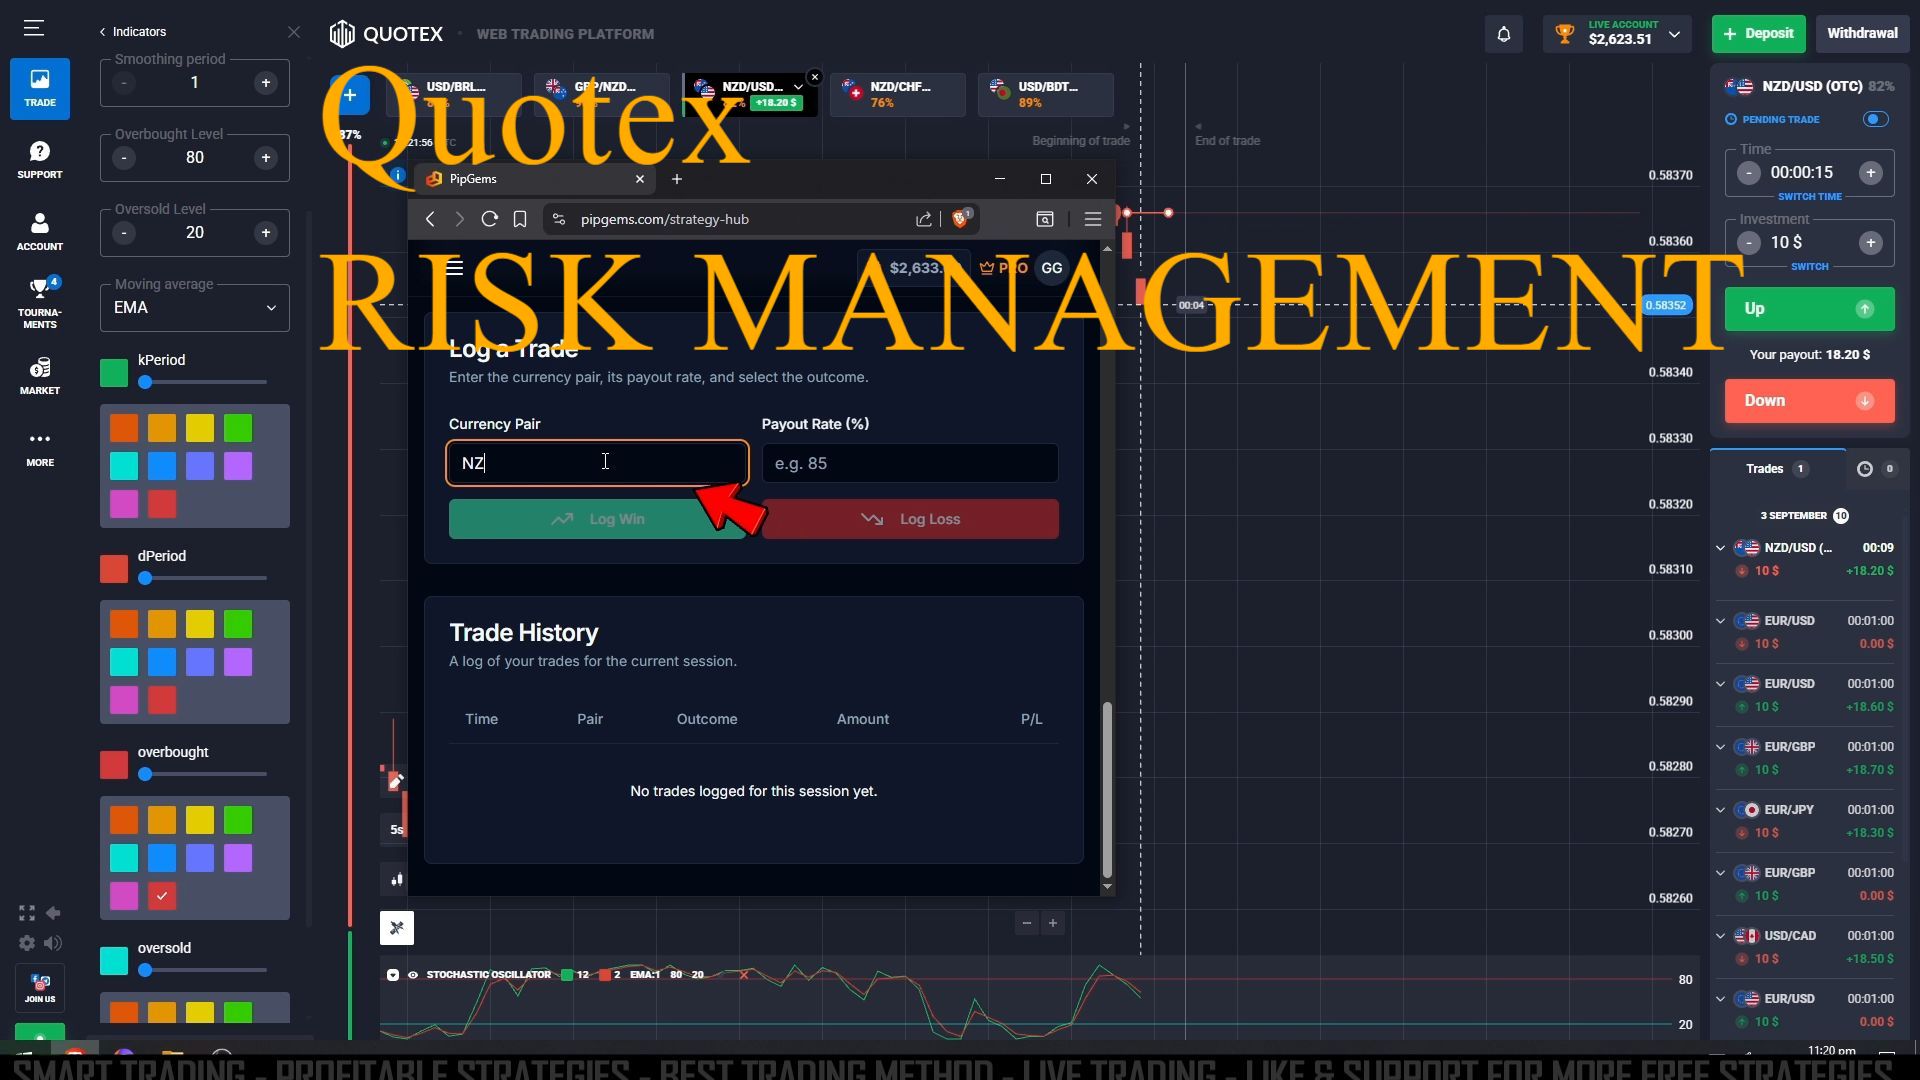Collapse the Stochastic Oscillator panel arrow
This screenshot has width=1920, height=1080.
393,975
